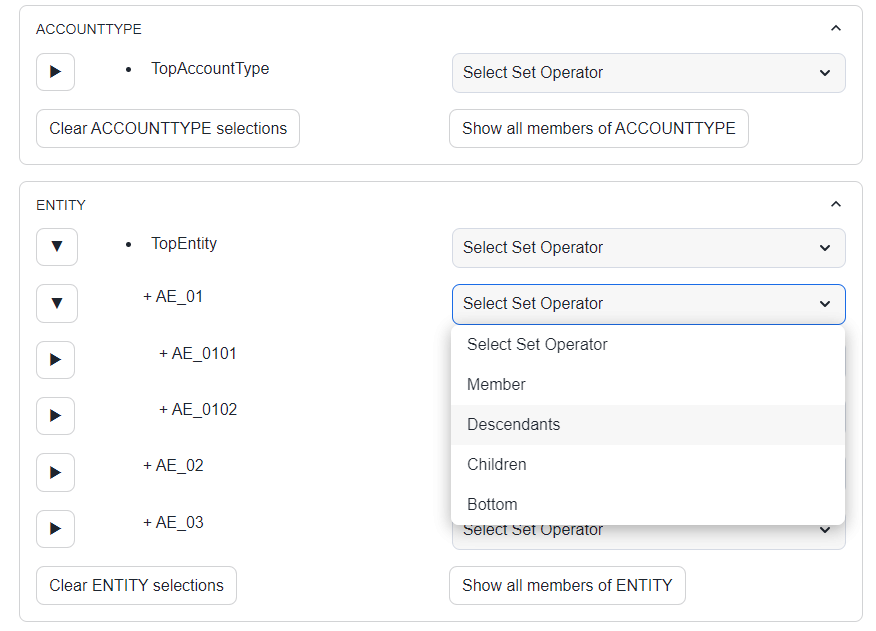Open the TopEntity set operator dropdown
The width and height of the screenshot is (876, 631).
[648, 248]
